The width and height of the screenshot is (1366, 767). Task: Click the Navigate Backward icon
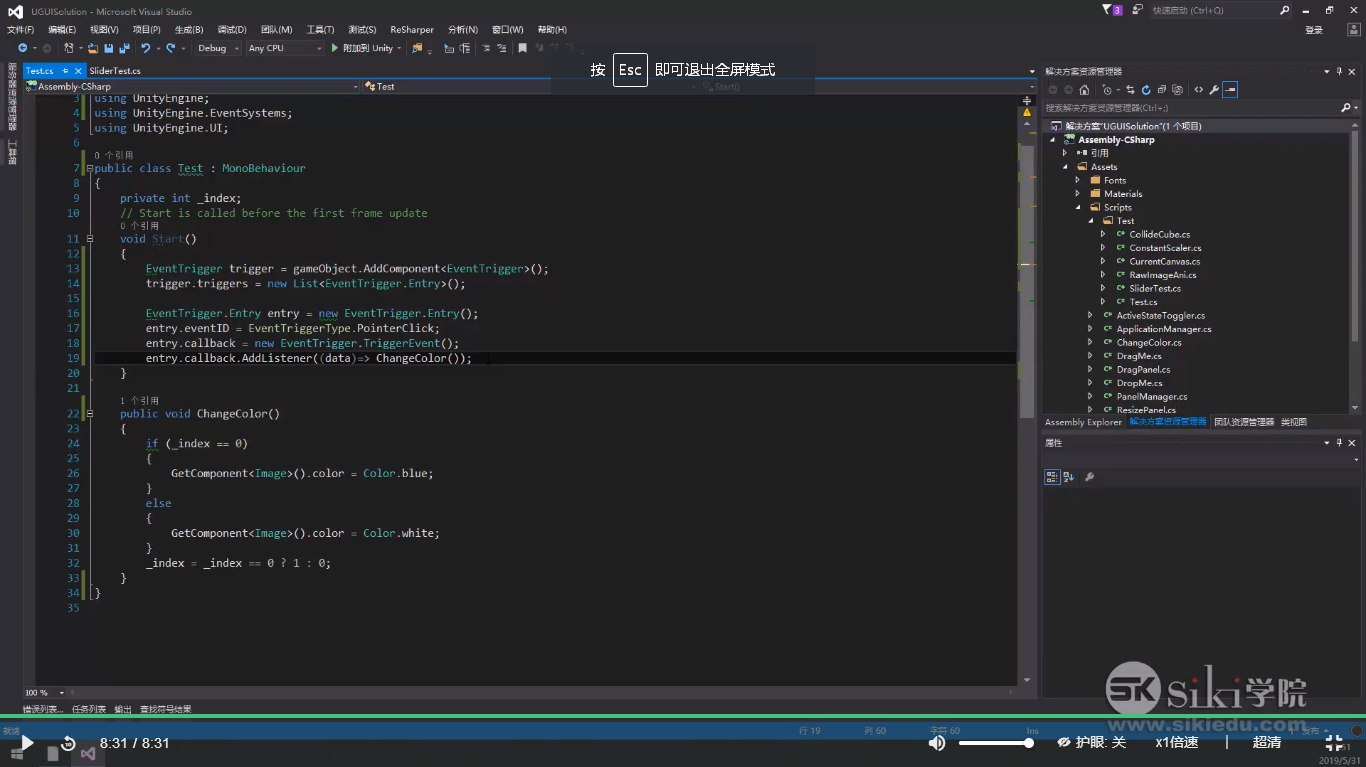pyautogui.click(x=22, y=48)
